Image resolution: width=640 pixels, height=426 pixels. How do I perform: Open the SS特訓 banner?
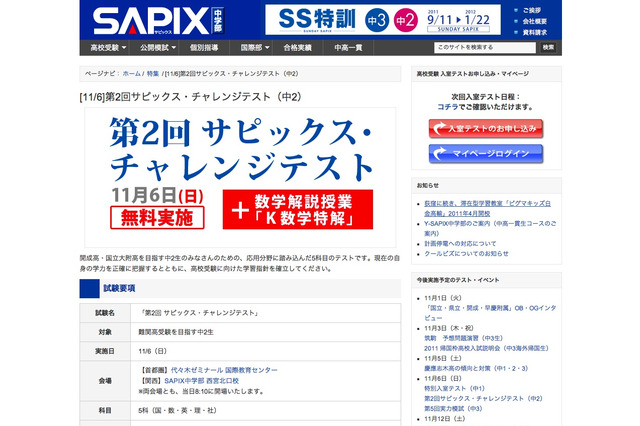(x=383, y=20)
